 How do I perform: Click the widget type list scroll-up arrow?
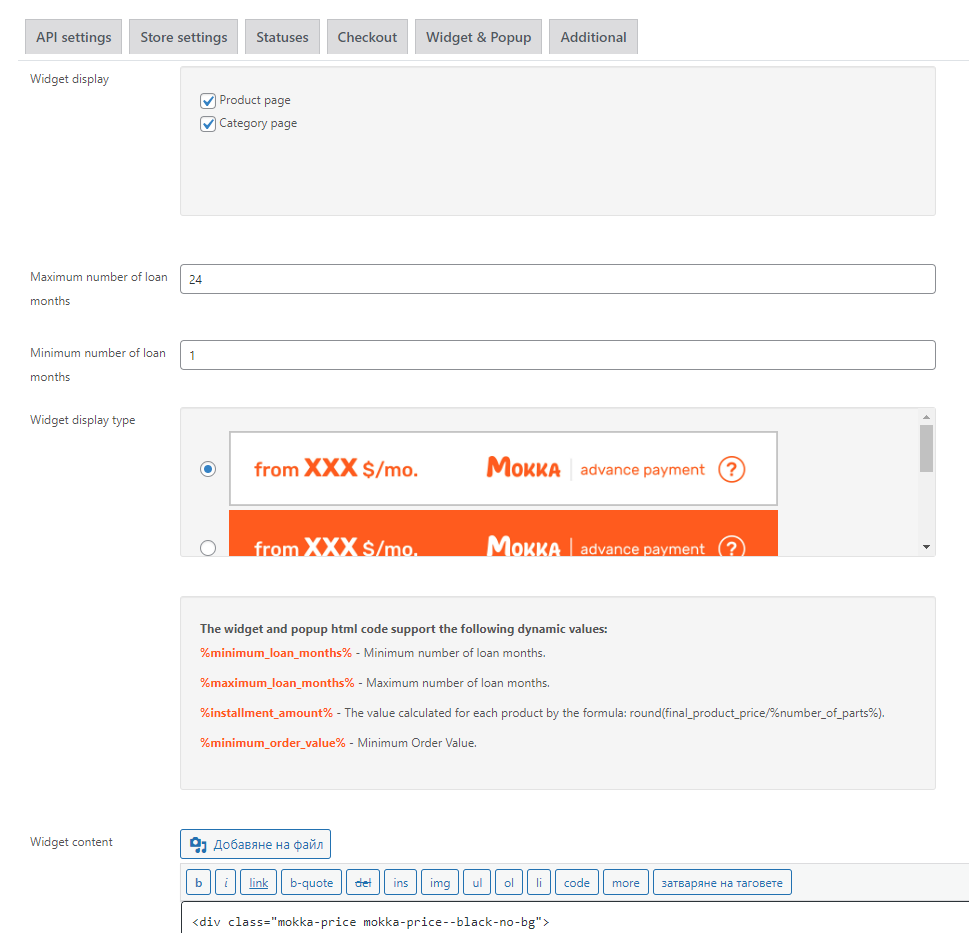pos(926,417)
